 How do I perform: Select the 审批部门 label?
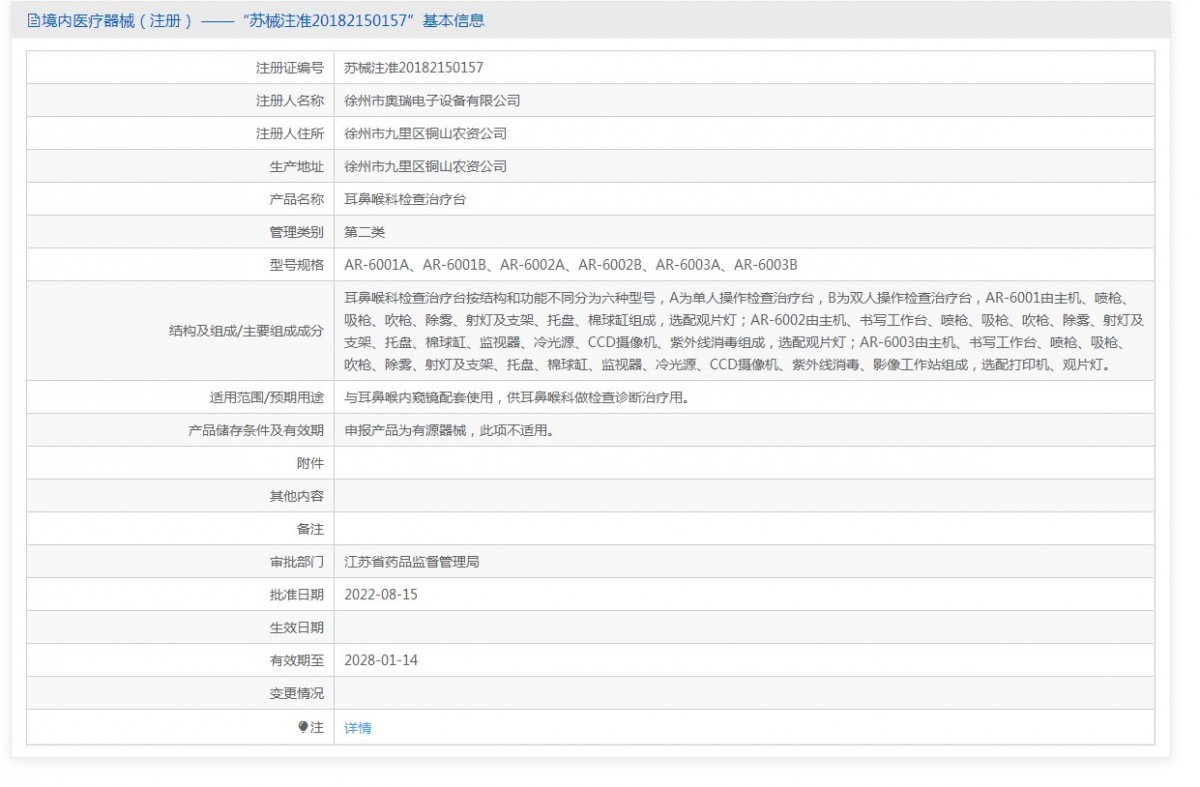coord(297,563)
